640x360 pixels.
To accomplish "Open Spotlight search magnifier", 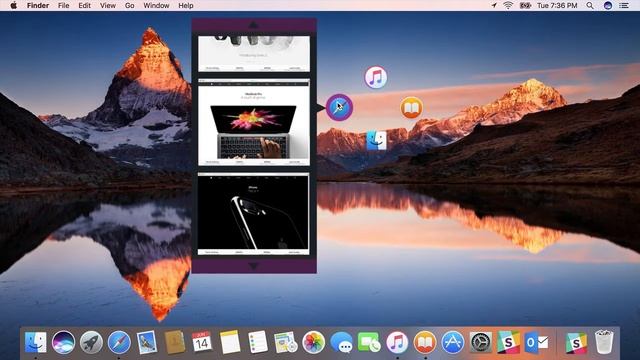I will [590, 5].
